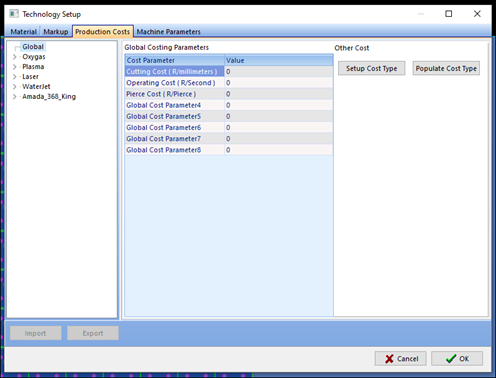Edit the Pierce Cost value cell
Screen dimensions: 496x378
click(x=279, y=94)
